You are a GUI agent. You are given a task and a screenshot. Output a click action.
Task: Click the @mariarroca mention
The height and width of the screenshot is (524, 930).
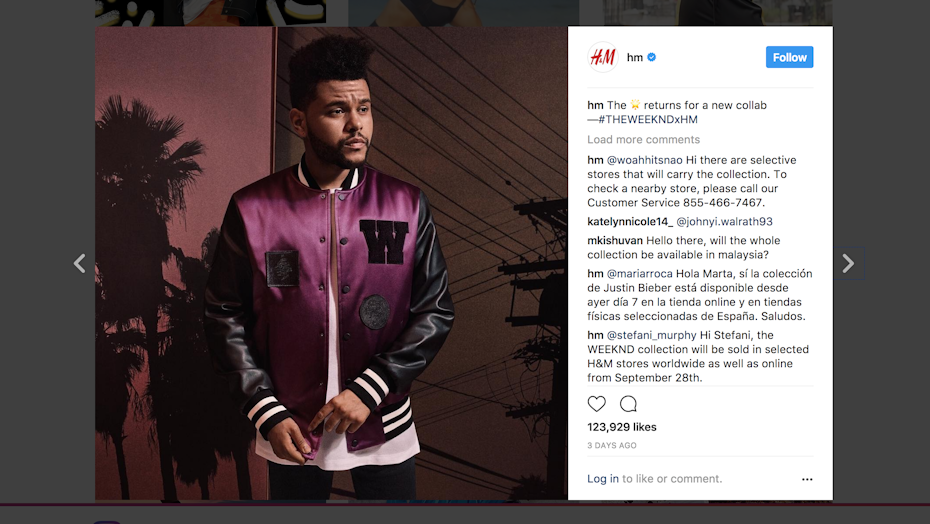[x=639, y=274]
